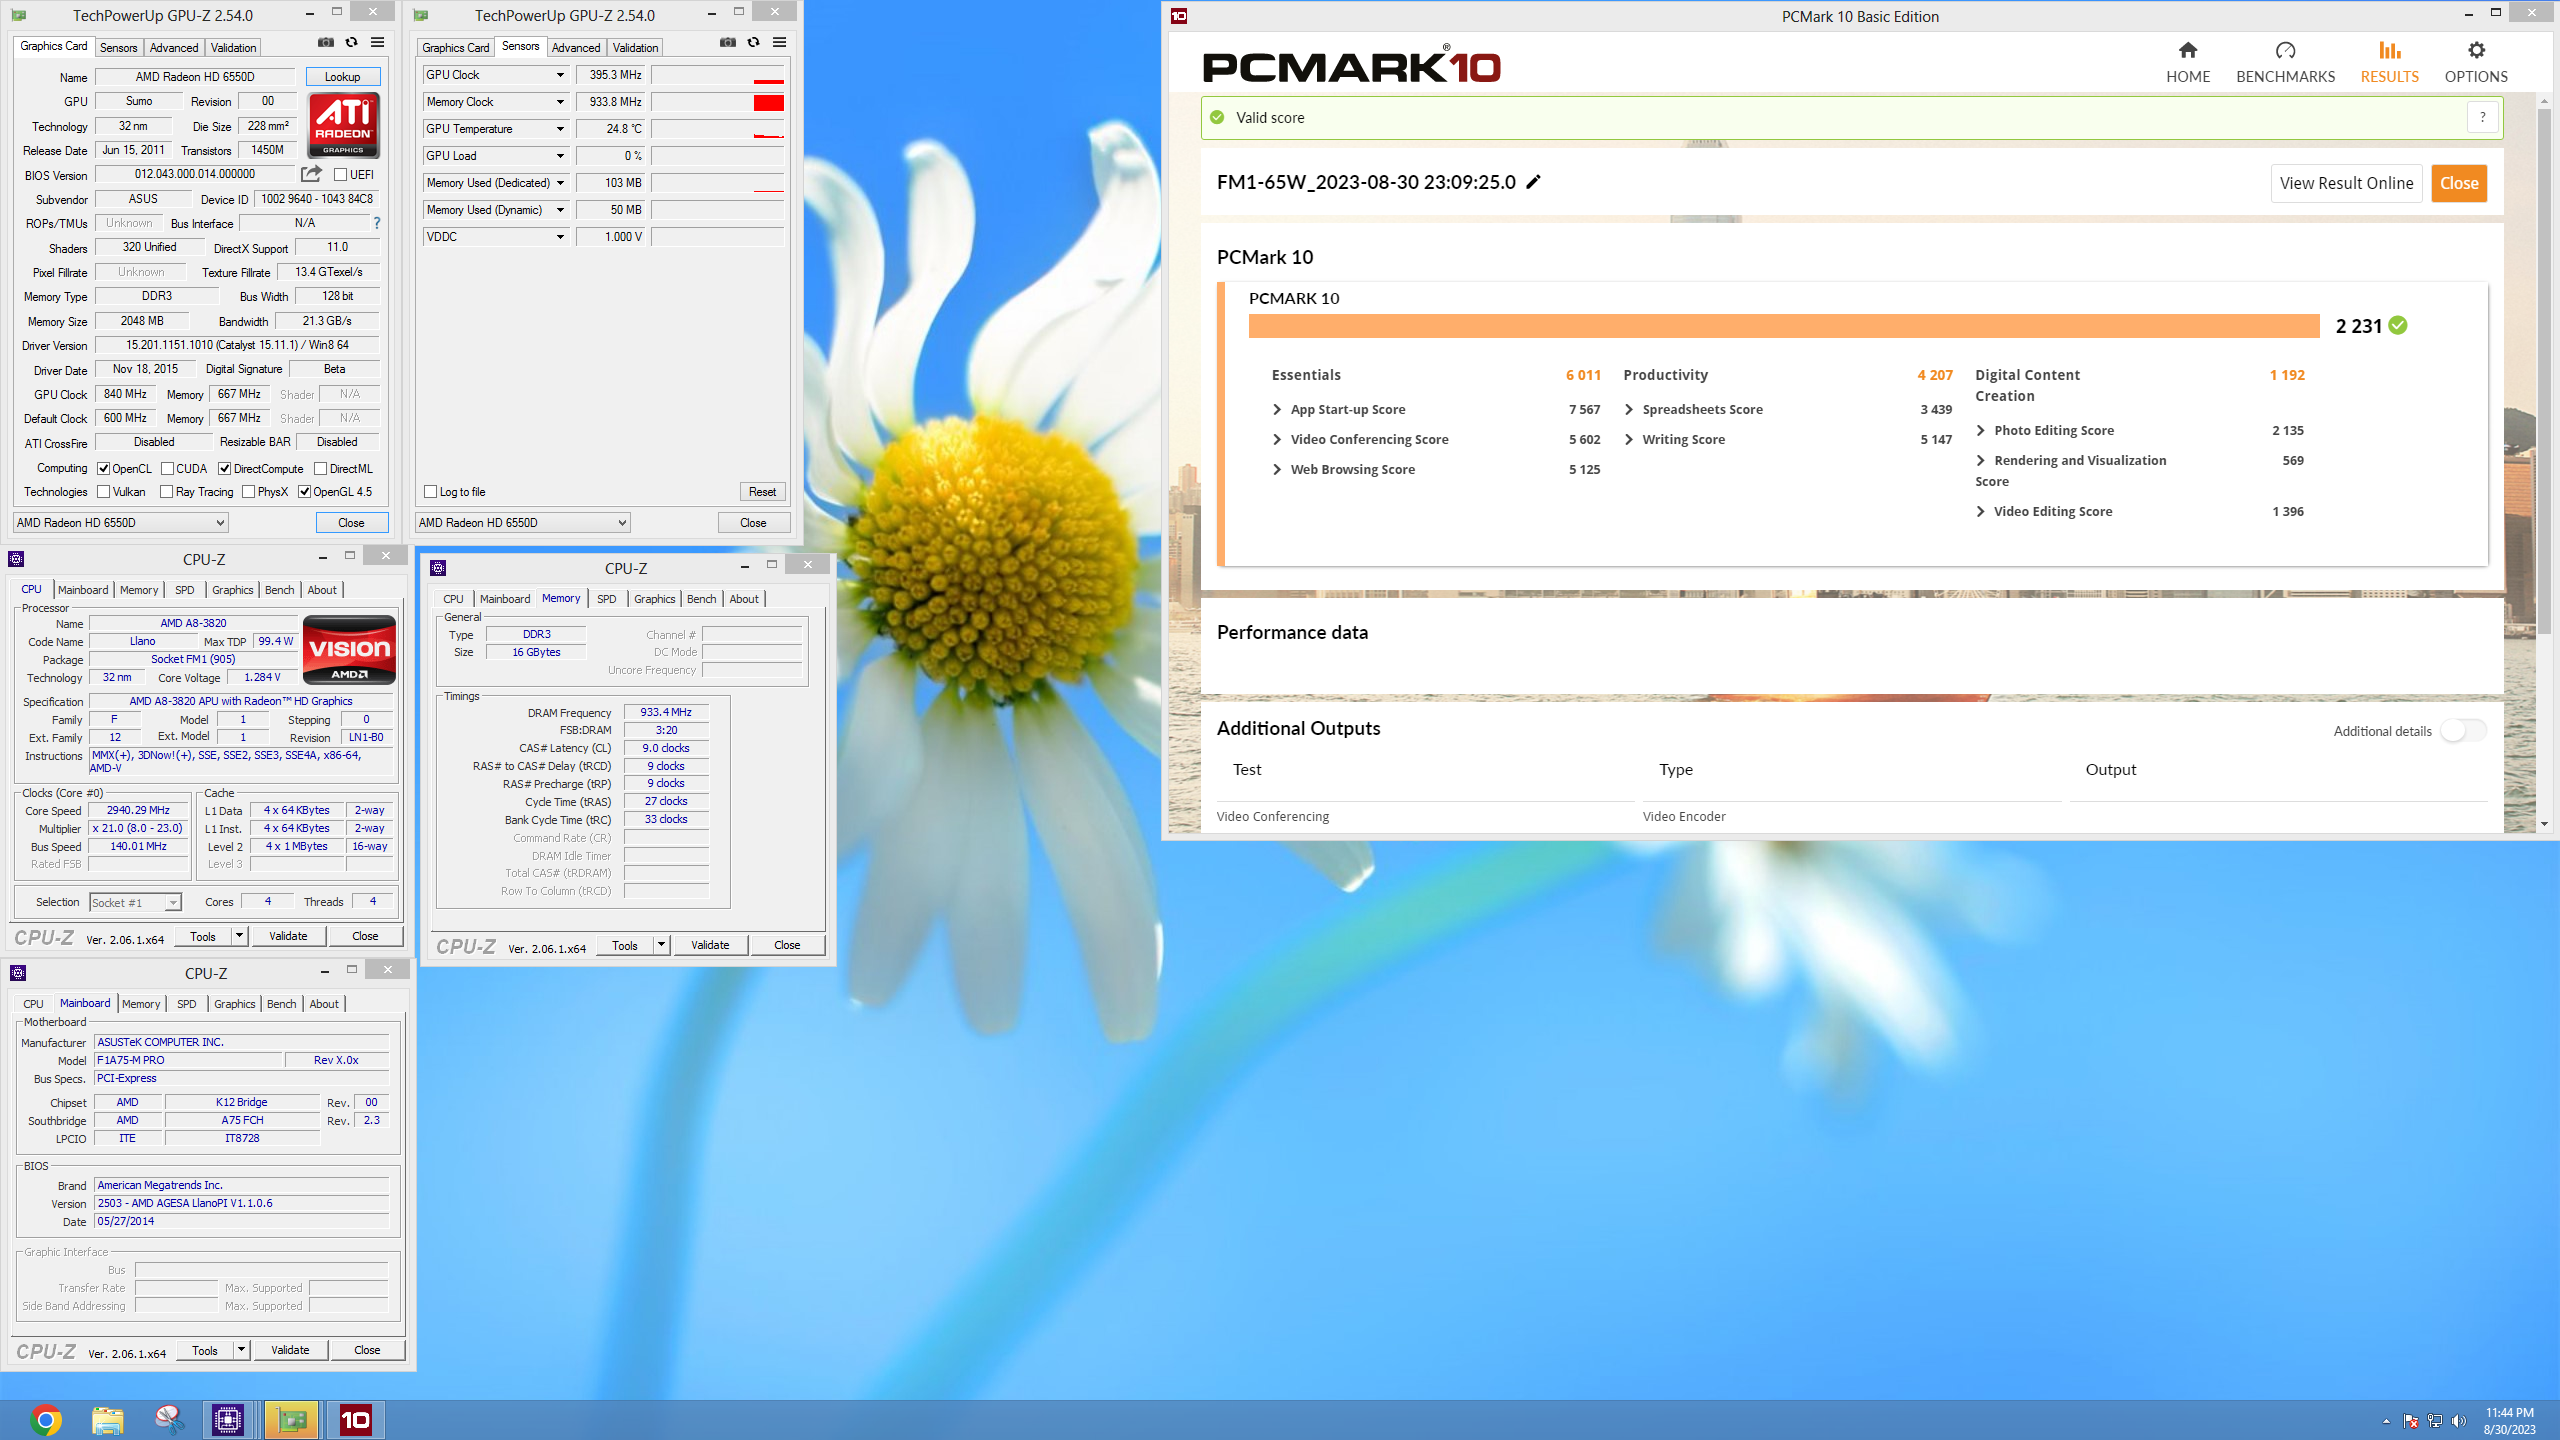Toggle the DirectCompute checkbox

[225, 468]
